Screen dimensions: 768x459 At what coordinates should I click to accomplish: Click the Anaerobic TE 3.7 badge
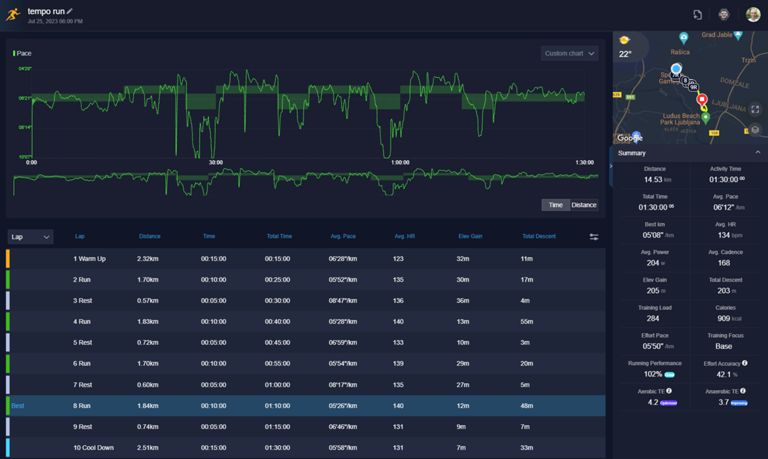click(739, 403)
